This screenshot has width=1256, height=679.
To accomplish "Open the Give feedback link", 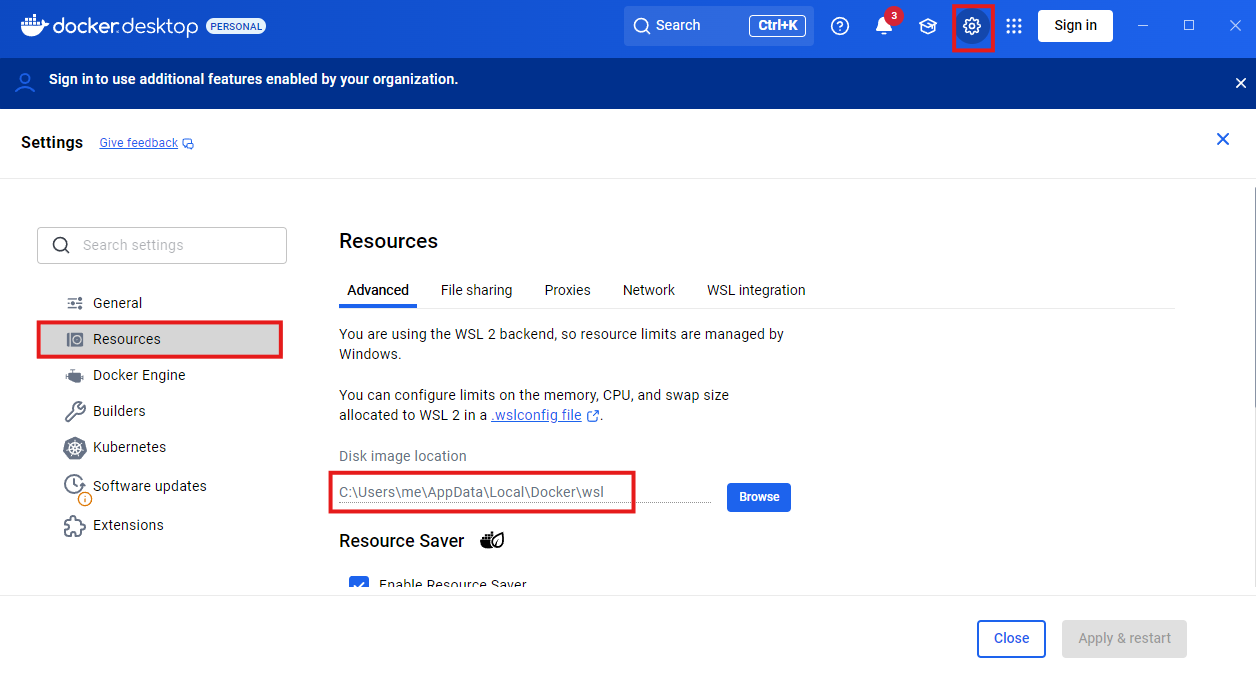I will pyautogui.click(x=138, y=143).
